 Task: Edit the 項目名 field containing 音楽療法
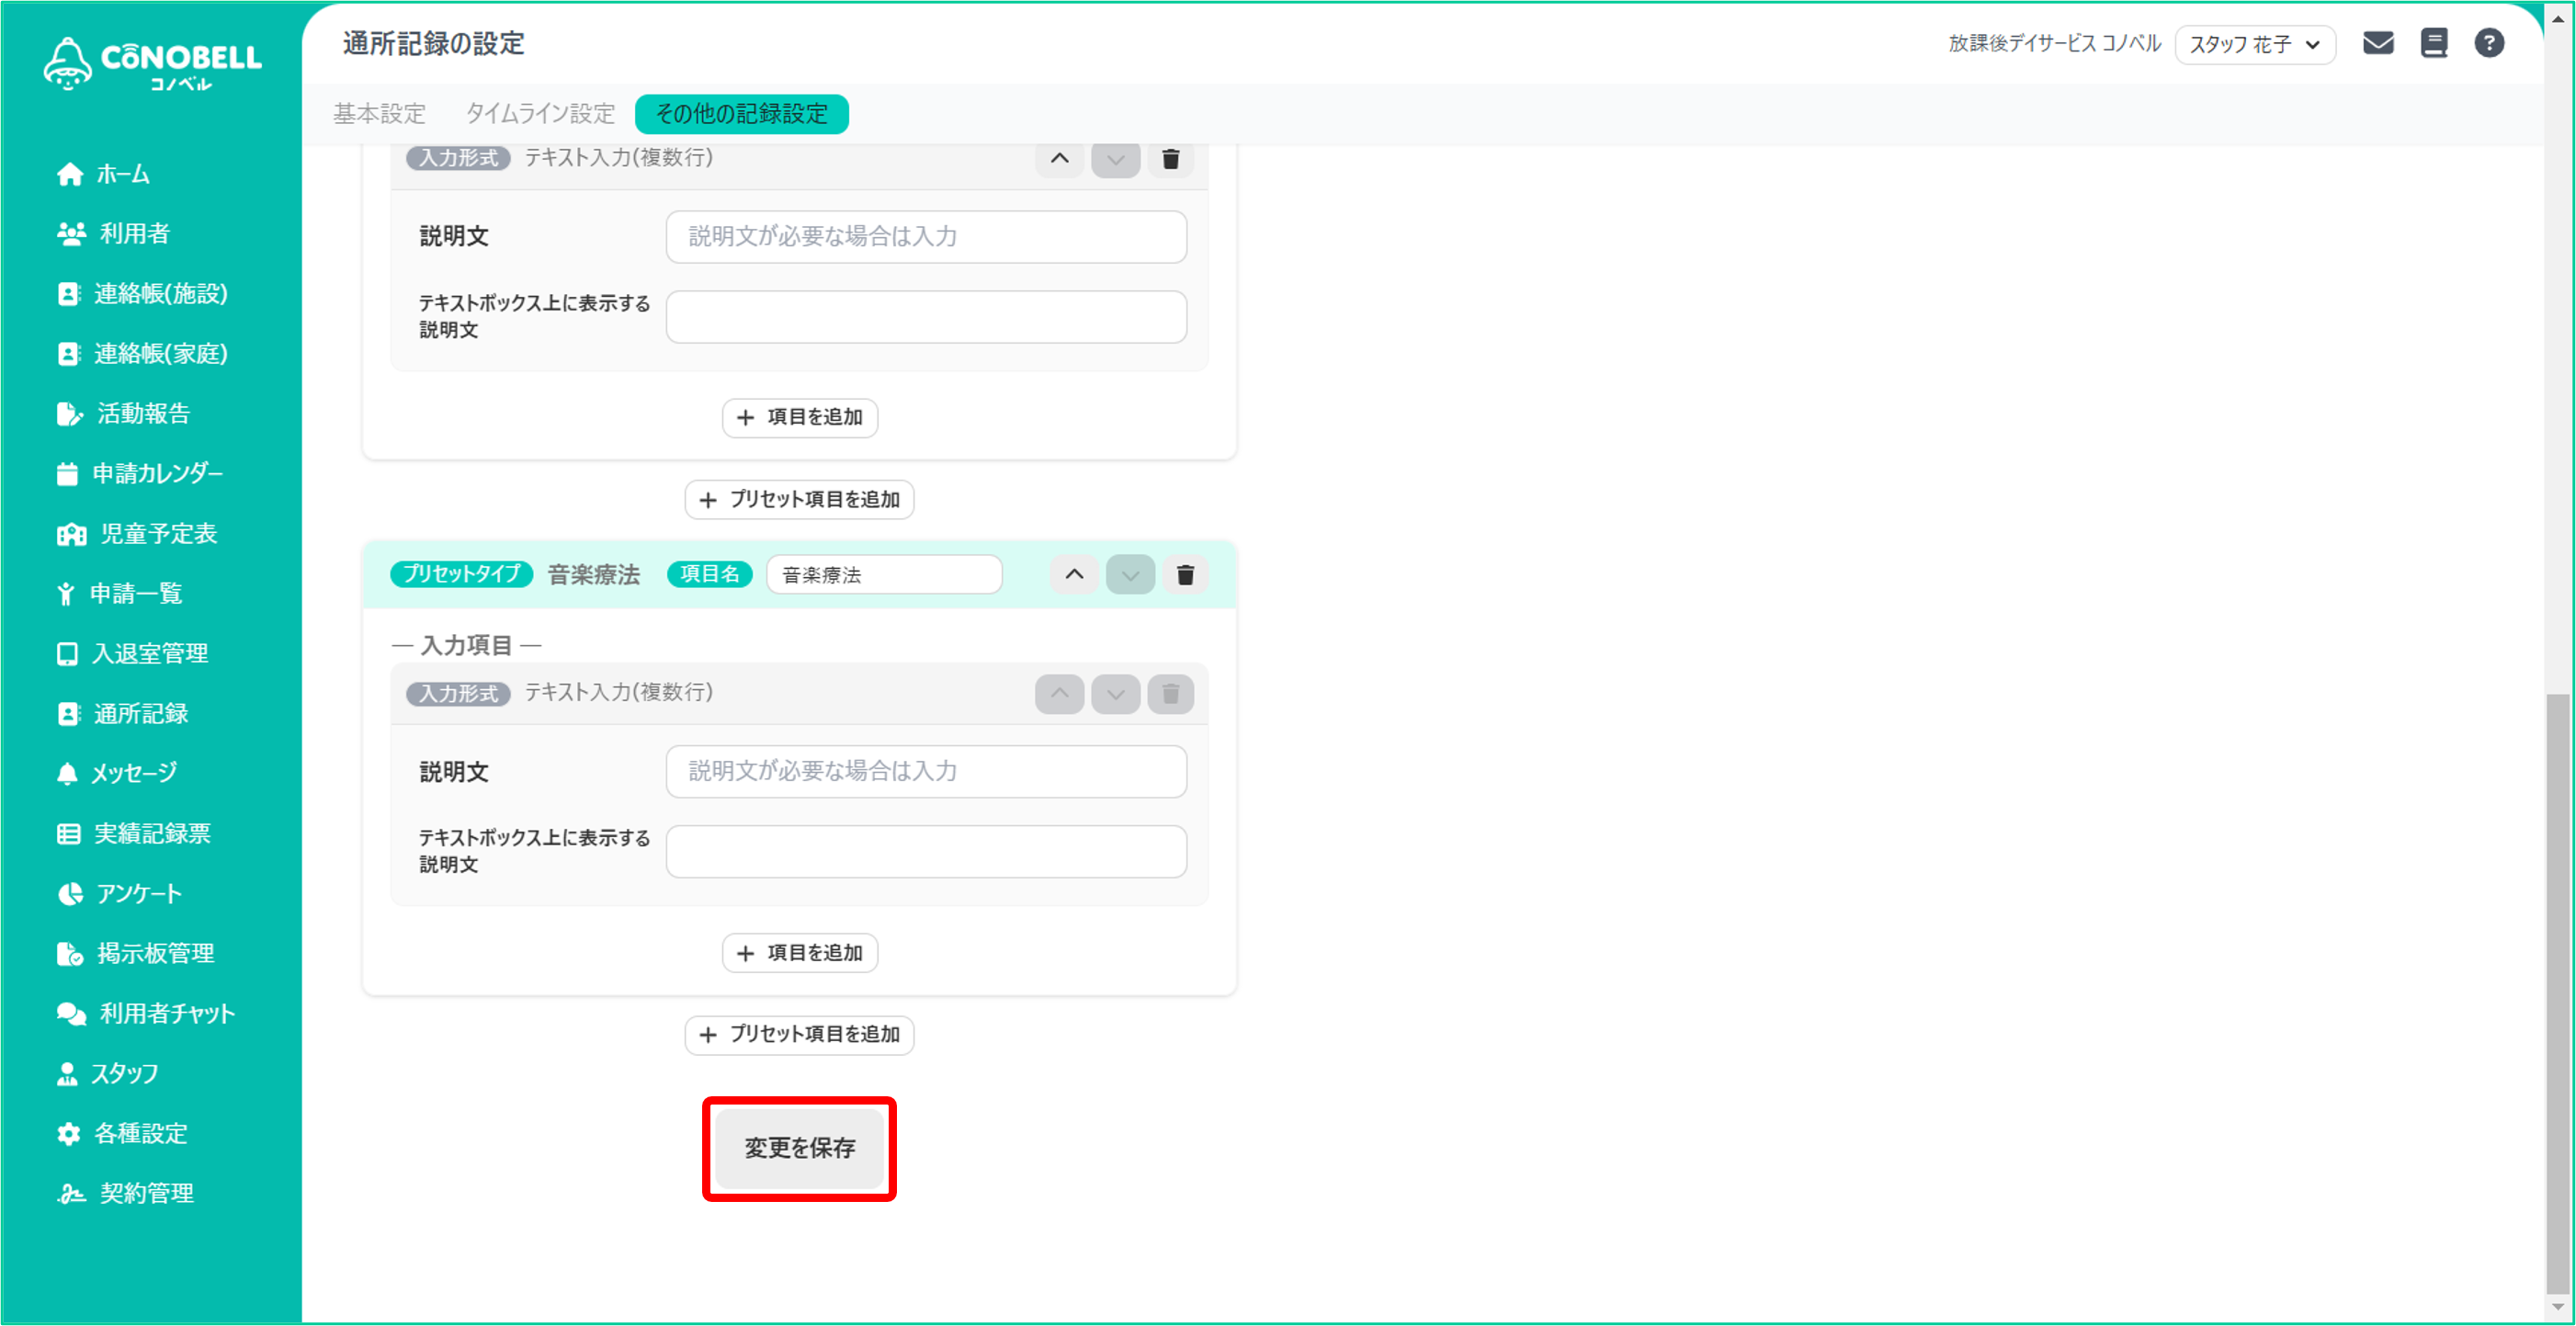884,575
